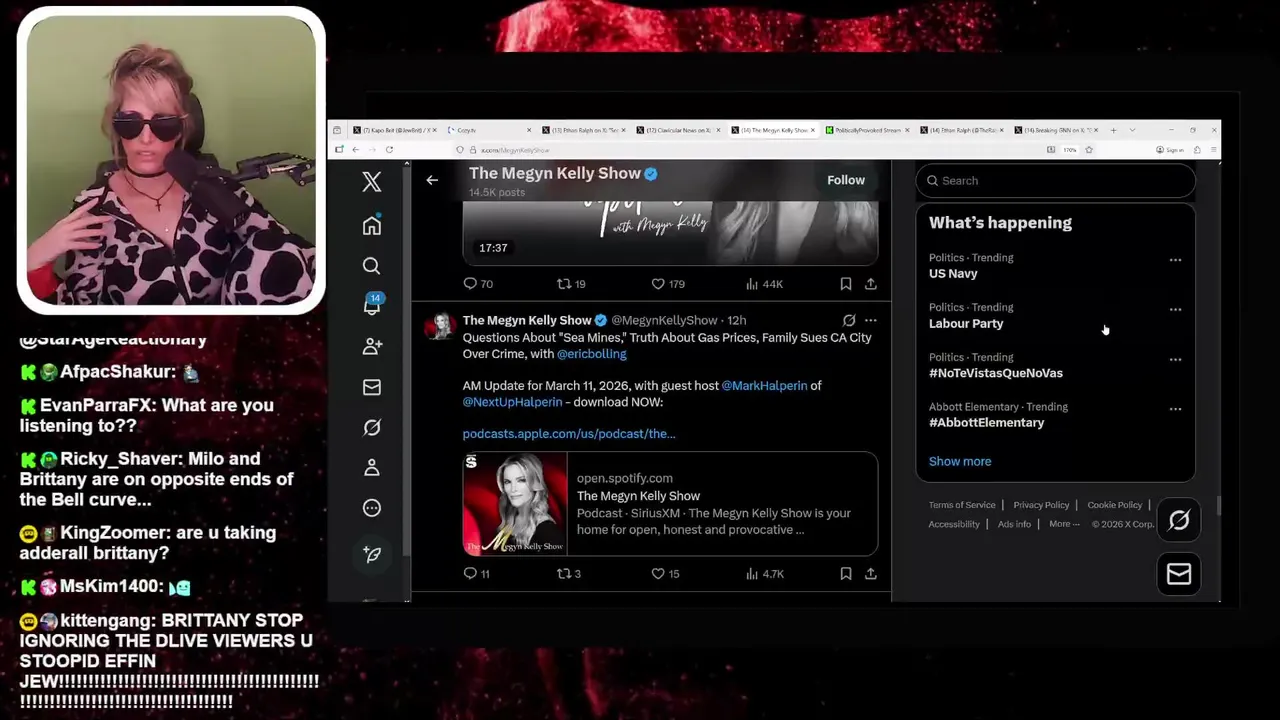Open Profile icon in sidebar
This screenshot has height=720, width=1280.
(x=372, y=467)
